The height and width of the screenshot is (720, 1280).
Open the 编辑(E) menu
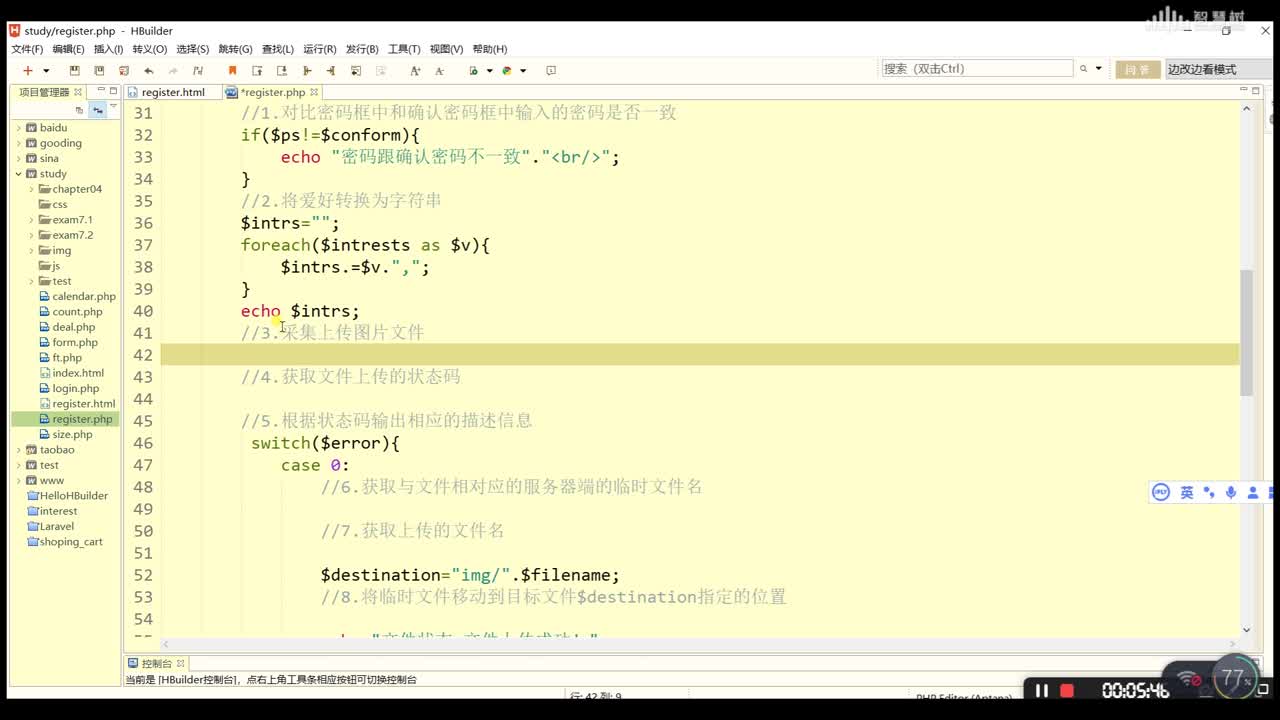[x=69, y=49]
